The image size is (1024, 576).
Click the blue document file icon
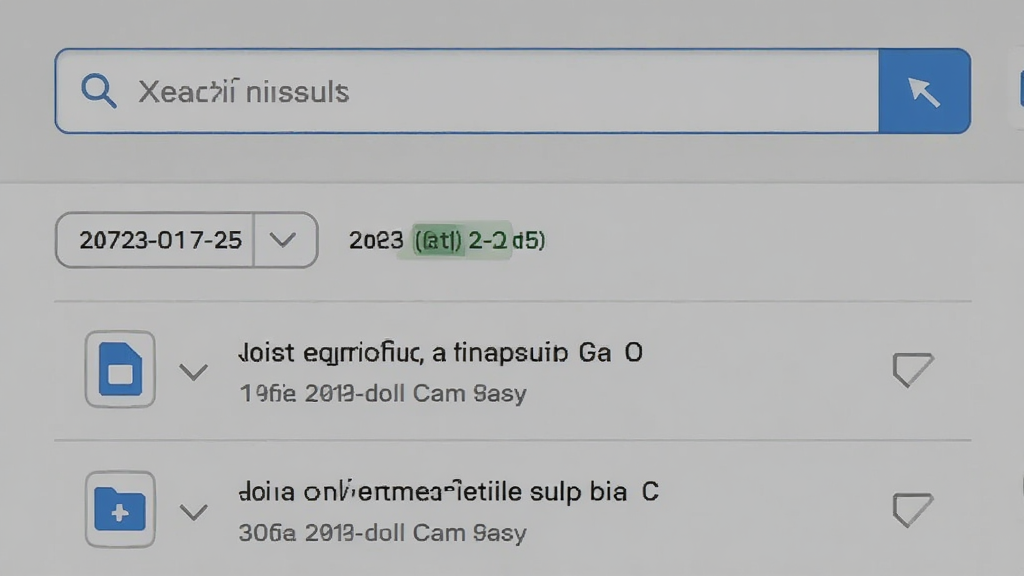120,369
